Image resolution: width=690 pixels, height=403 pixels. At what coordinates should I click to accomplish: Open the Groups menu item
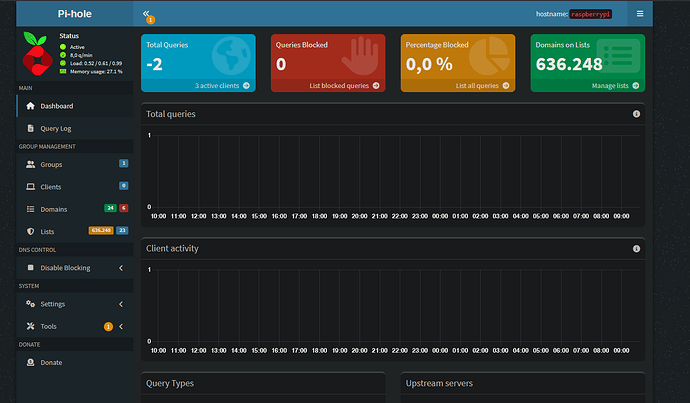click(x=74, y=164)
